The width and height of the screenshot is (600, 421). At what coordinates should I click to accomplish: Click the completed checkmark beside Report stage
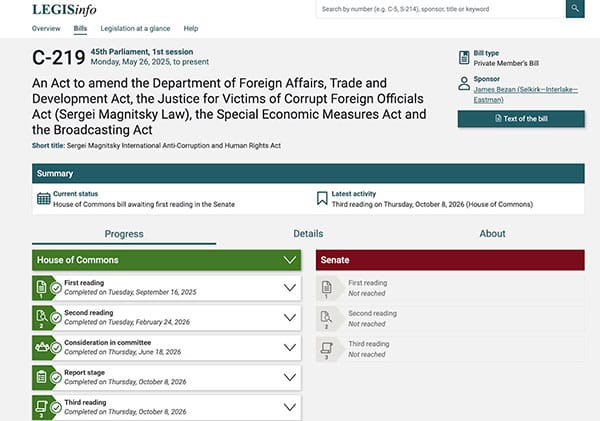tap(56, 377)
